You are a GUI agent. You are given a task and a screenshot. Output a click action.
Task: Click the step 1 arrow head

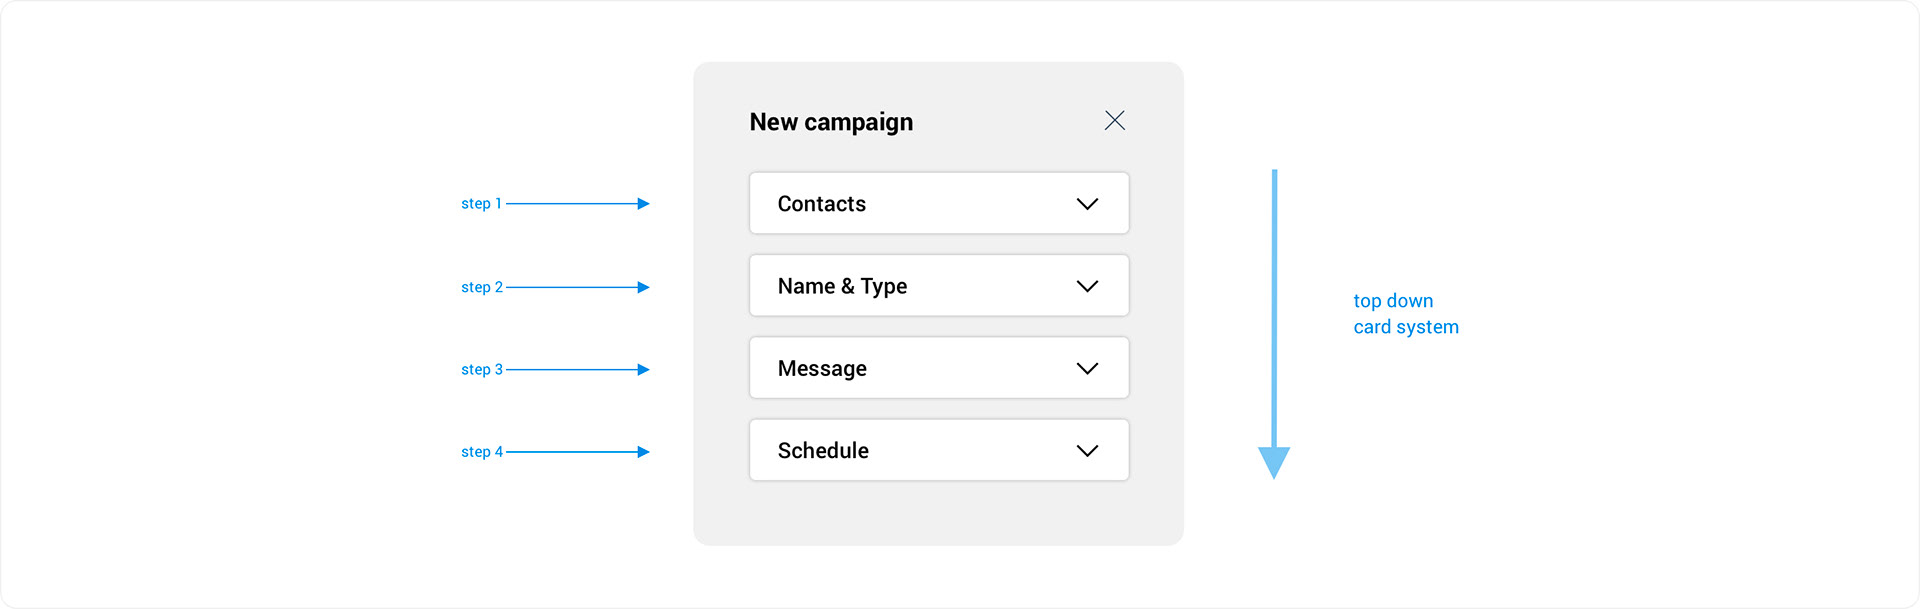click(x=644, y=204)
